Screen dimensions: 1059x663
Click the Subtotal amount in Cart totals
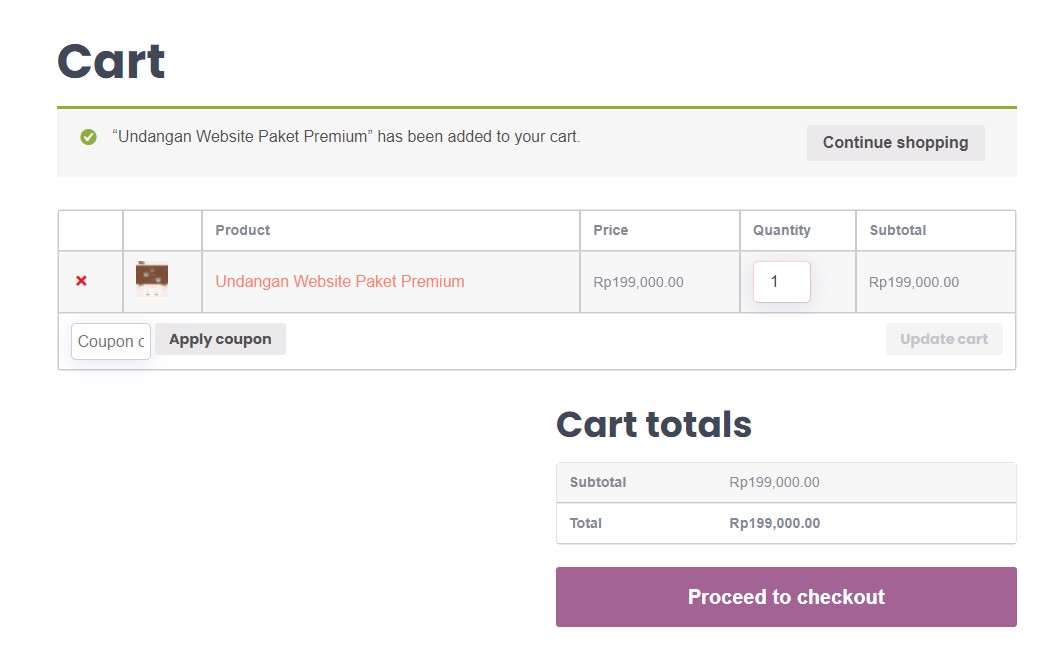[774, 482]
